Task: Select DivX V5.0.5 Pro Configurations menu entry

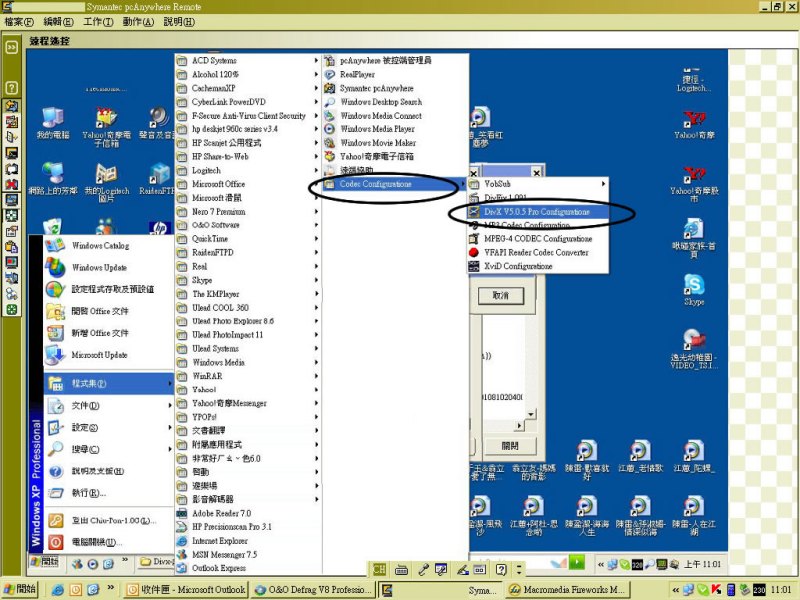Action: [538, 211]
